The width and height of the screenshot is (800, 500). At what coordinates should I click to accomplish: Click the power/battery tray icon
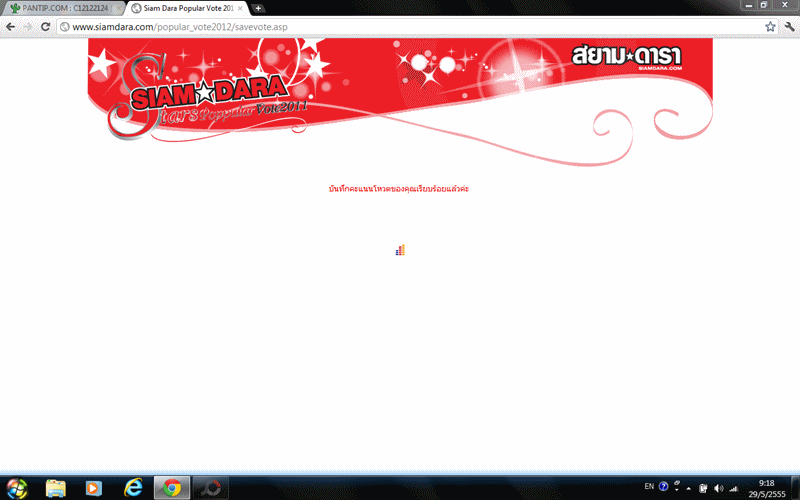click(x=703, y=488)
